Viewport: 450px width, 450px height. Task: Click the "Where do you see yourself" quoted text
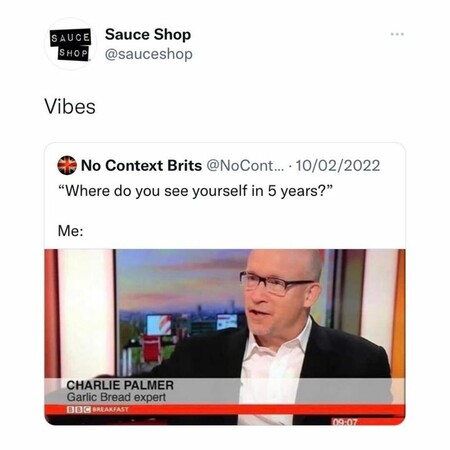tap(196, 191)
